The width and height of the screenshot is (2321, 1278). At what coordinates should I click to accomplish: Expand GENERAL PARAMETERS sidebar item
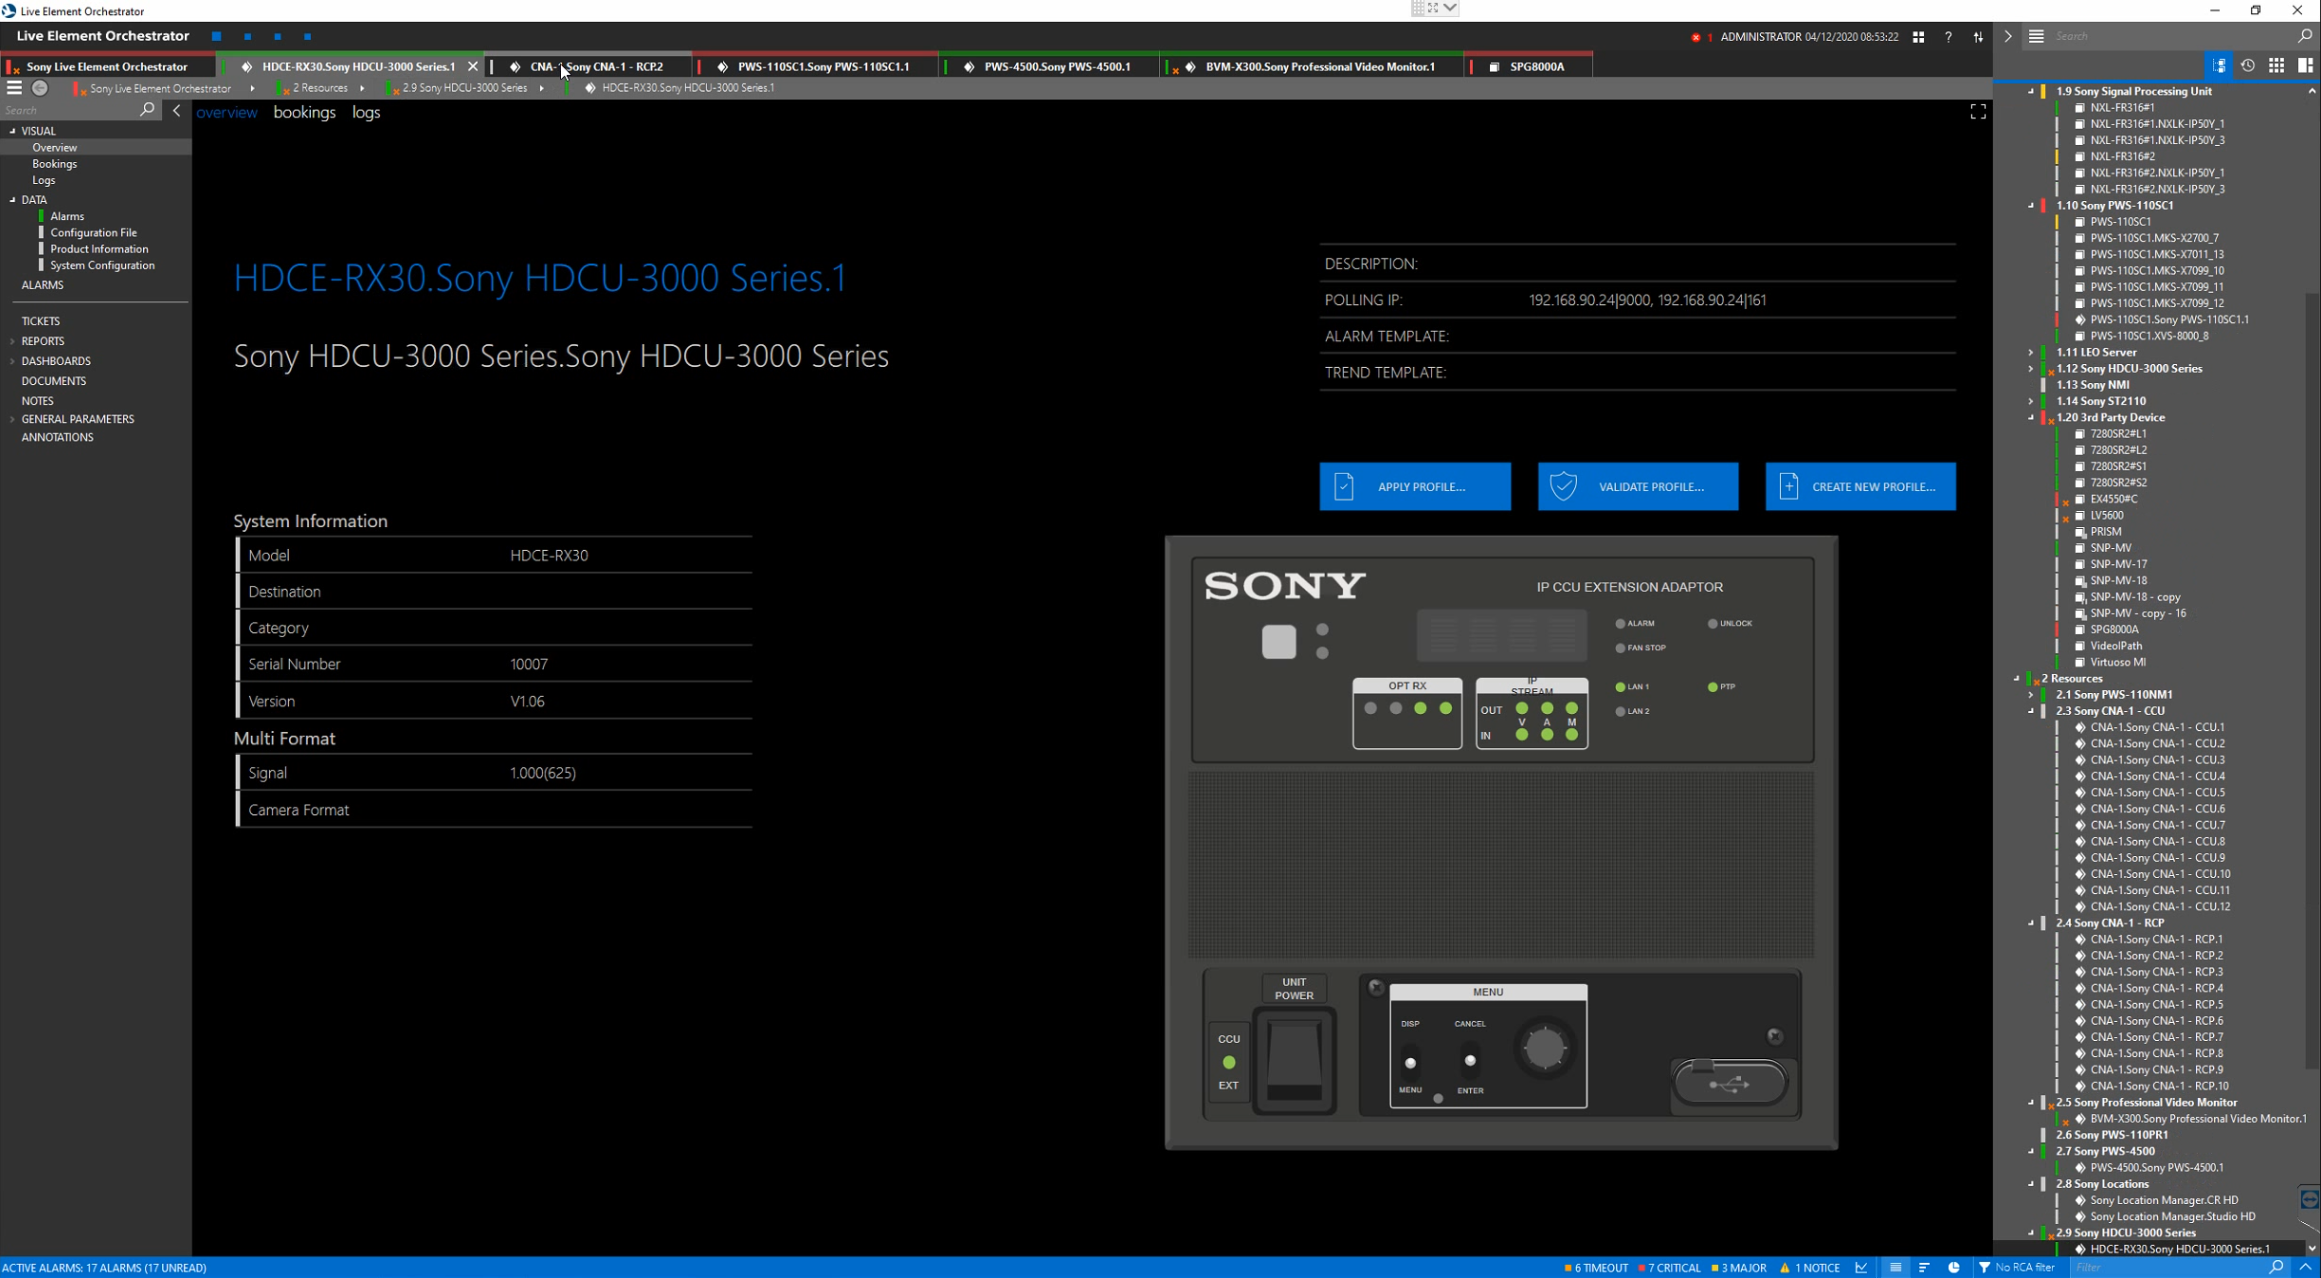13,419
